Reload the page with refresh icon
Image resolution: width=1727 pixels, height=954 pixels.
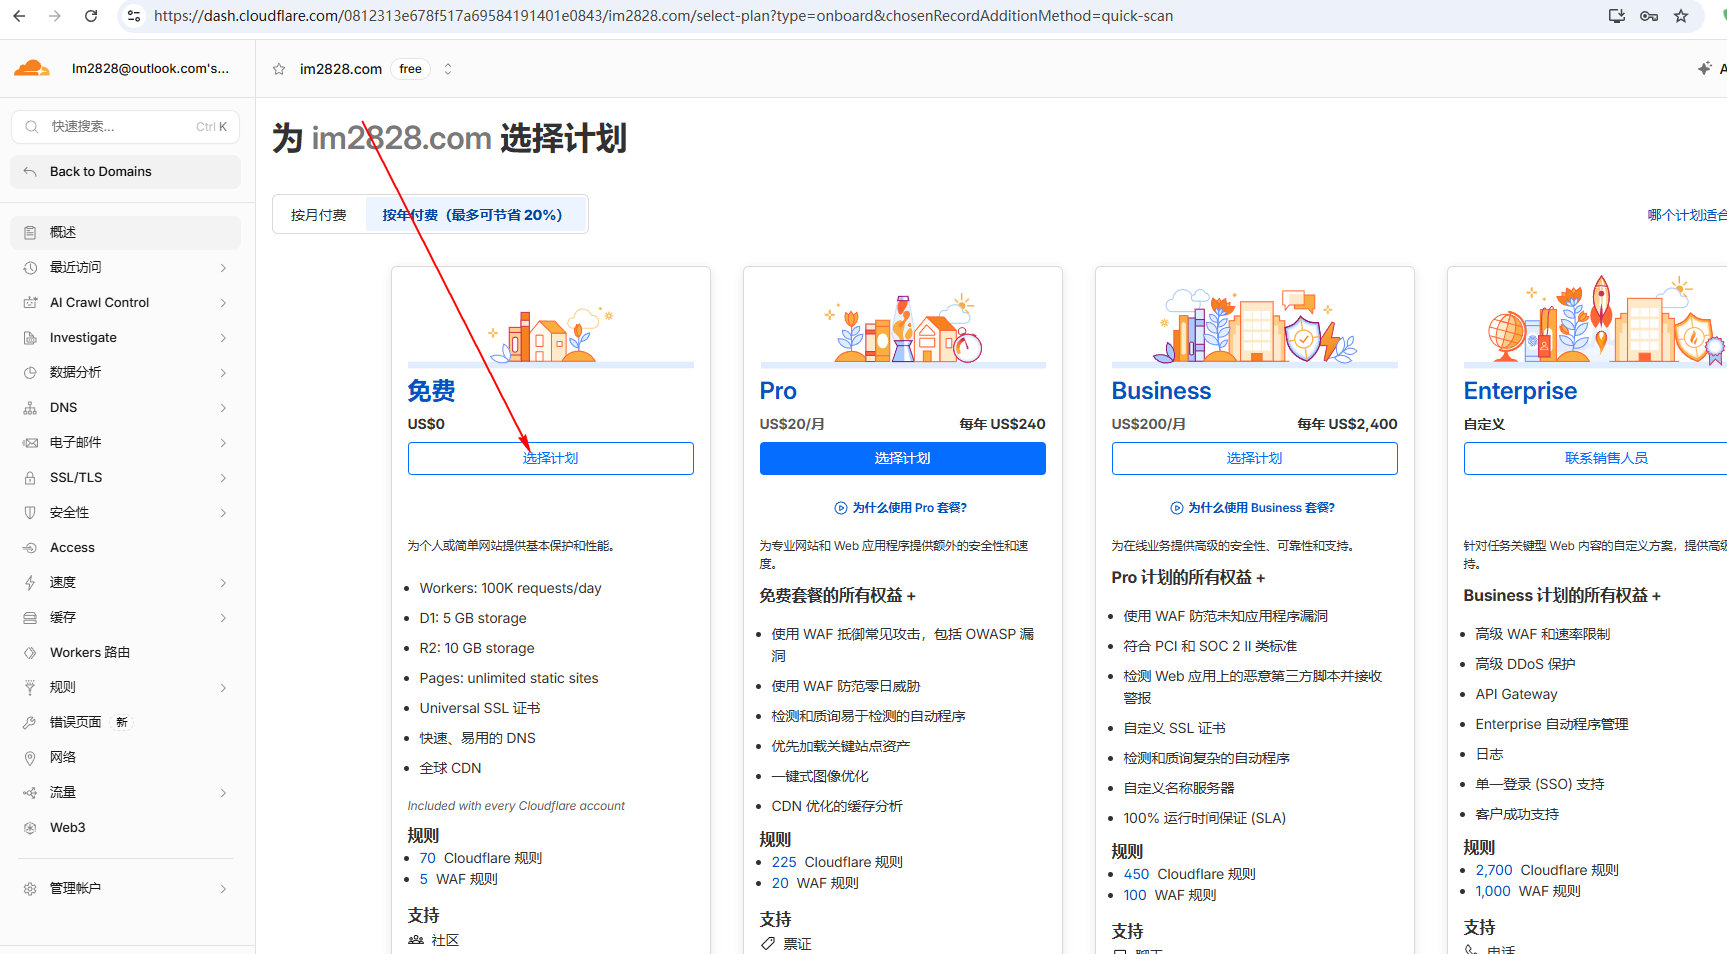pos(91,16)
